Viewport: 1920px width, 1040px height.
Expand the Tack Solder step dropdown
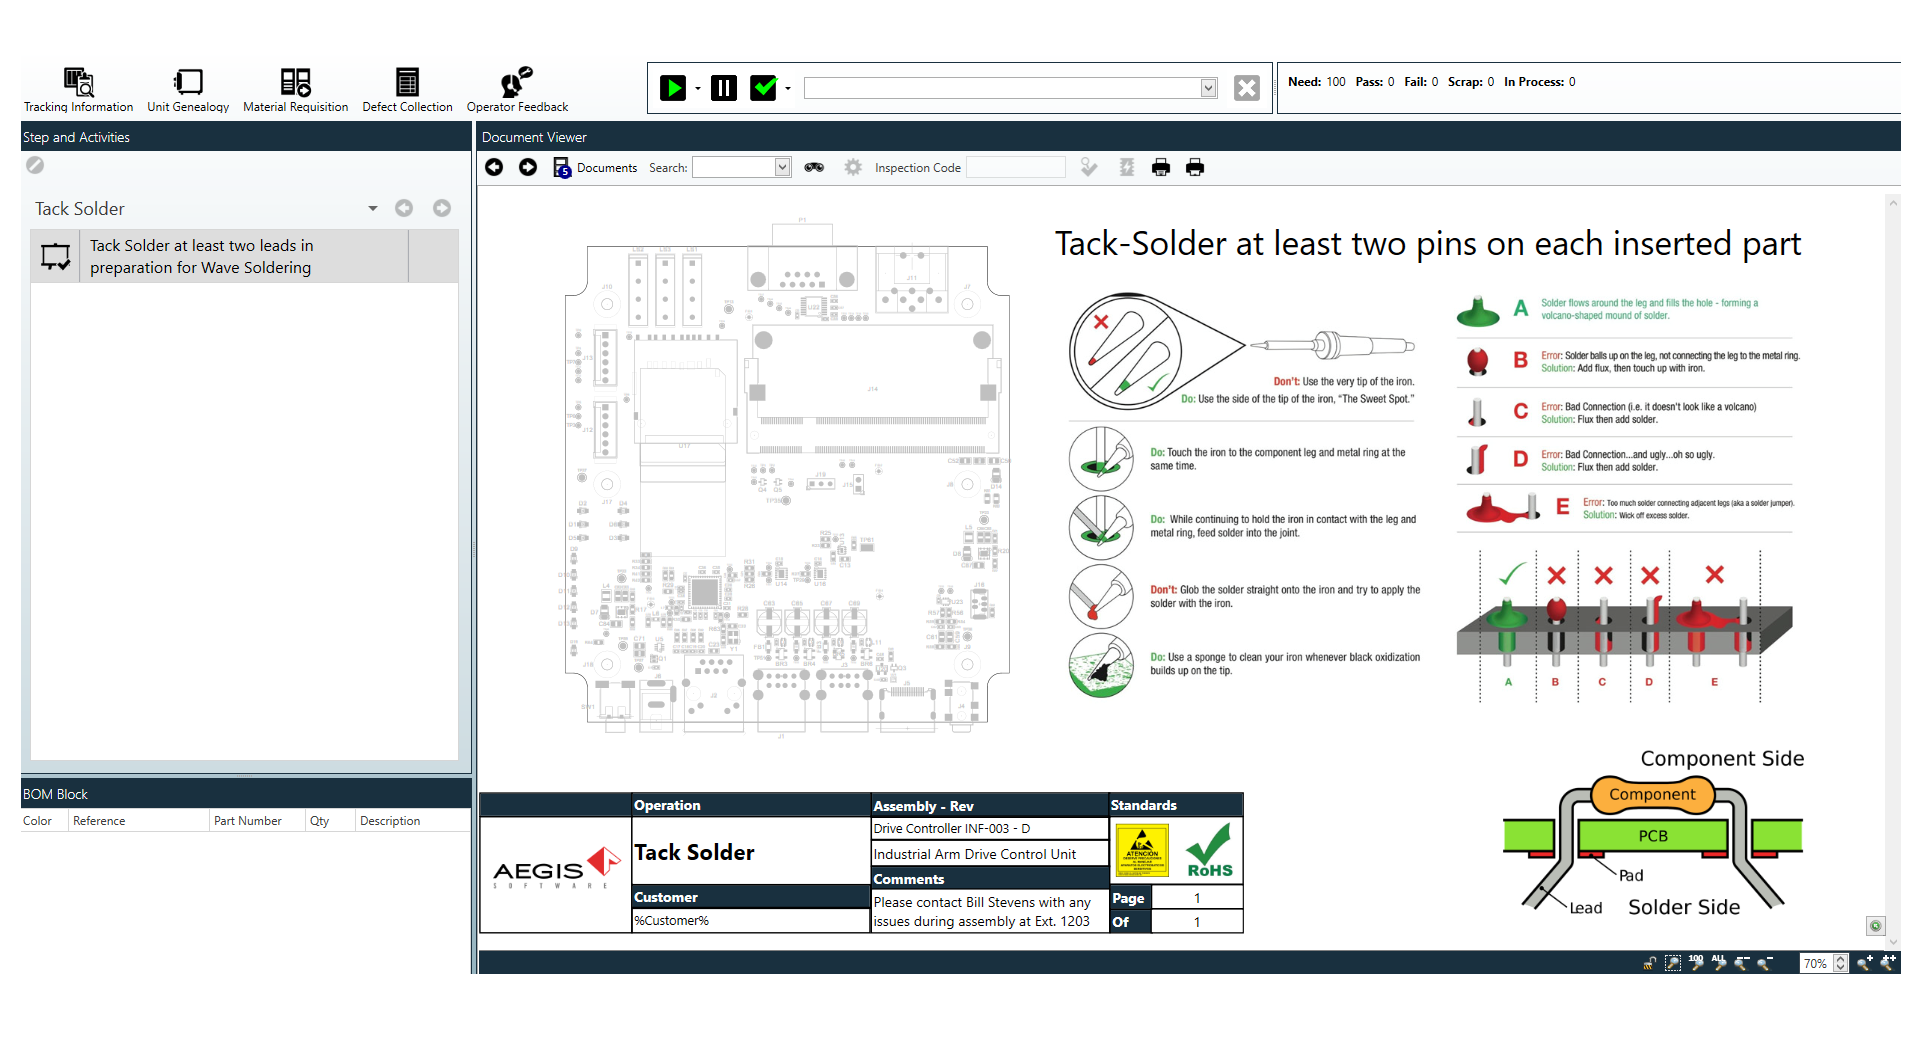click(373, 208)
